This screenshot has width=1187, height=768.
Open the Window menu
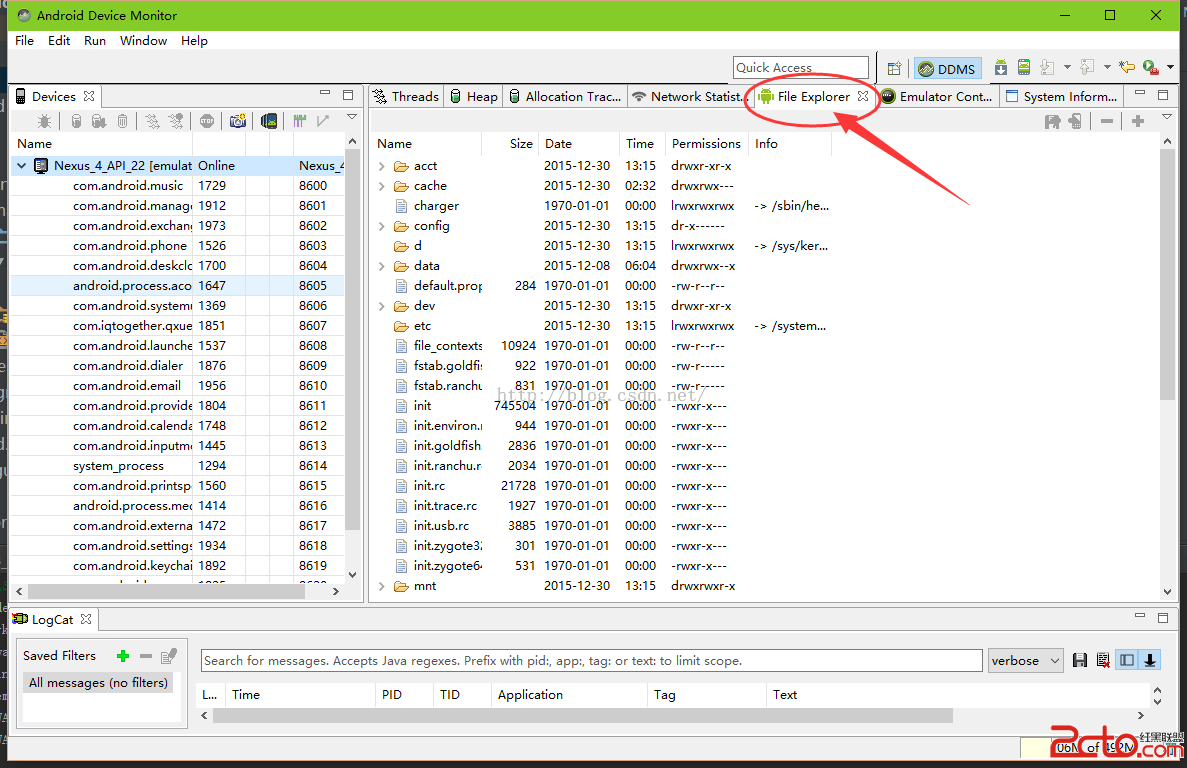click(x=143, y=41)
